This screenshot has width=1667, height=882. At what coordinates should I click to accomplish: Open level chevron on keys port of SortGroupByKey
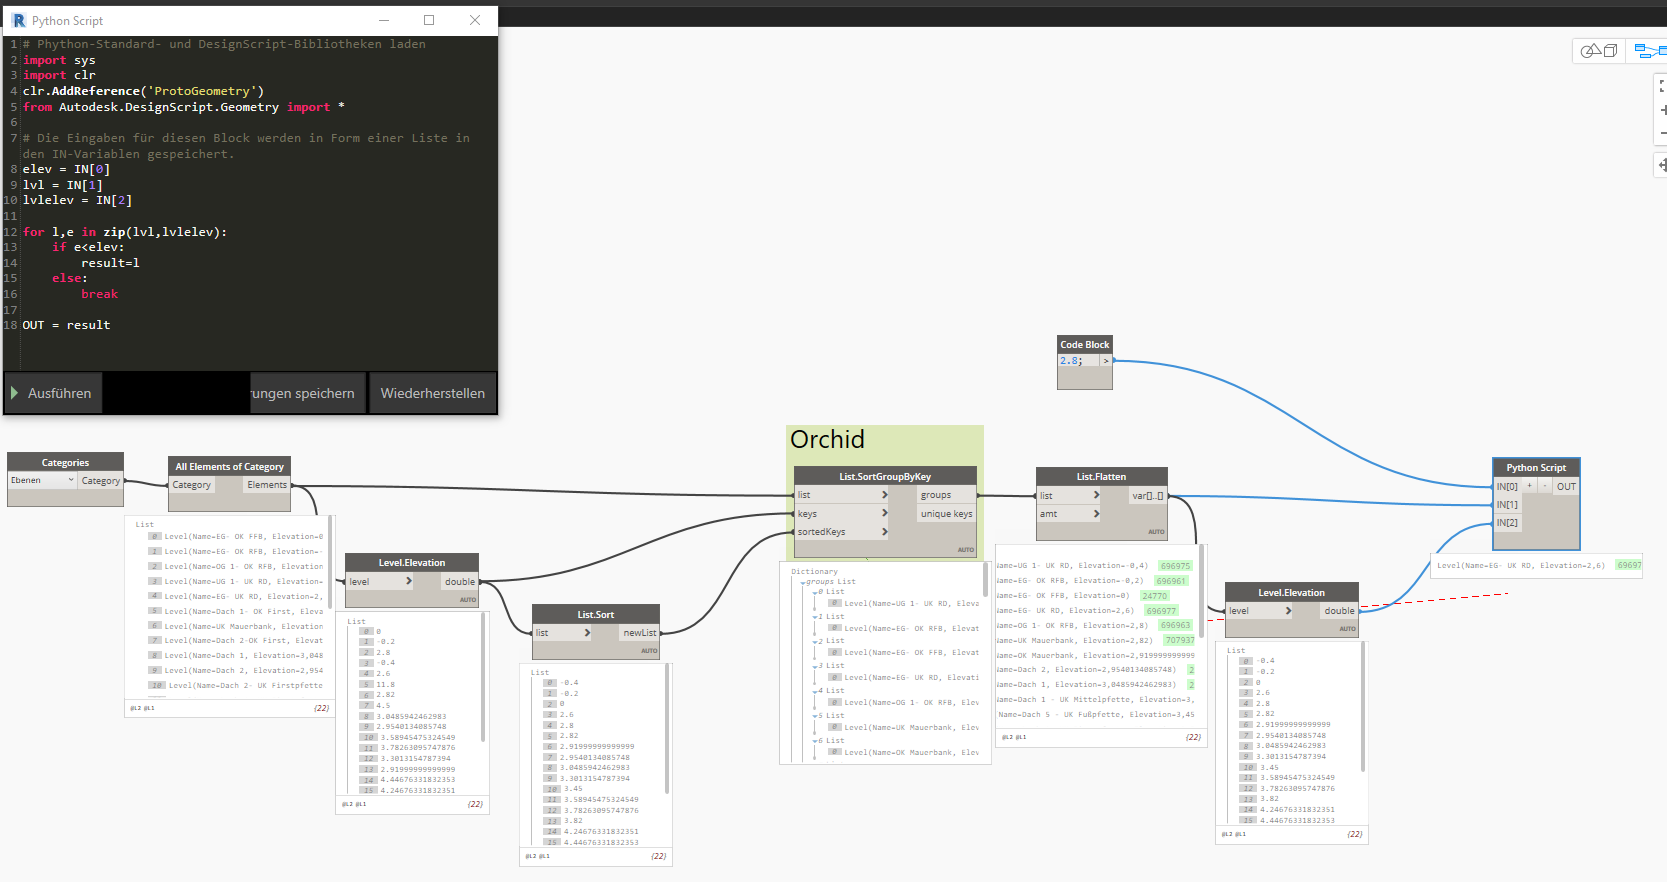click(884, 513)
